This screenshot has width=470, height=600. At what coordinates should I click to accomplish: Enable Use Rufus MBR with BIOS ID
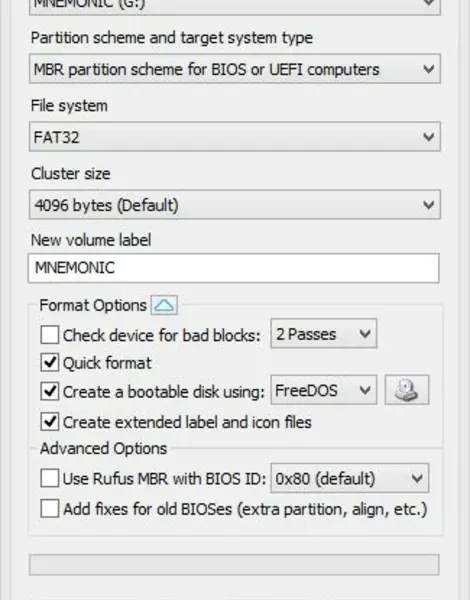(50, 478)
